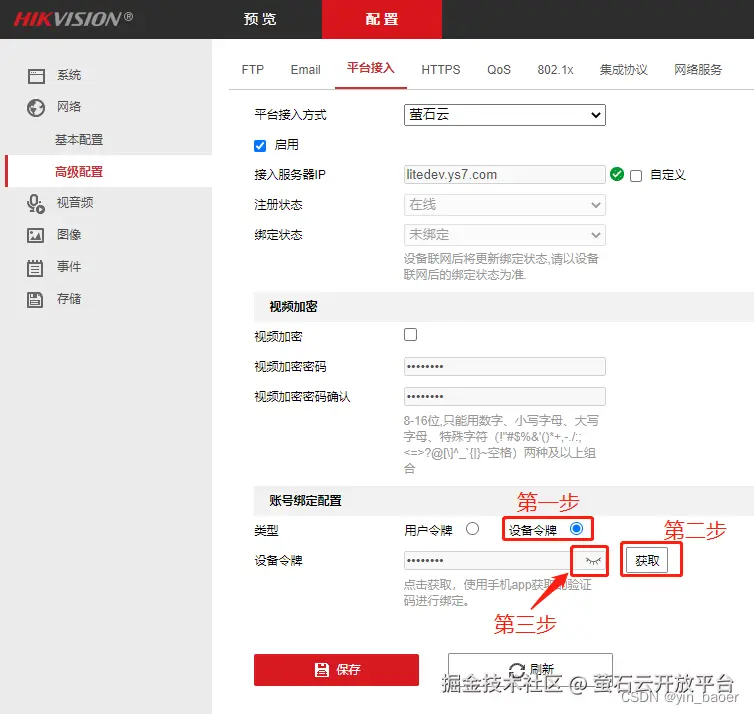Image resolution: width=754 pixels, height=714 pixels.
Task: Click the Hikvision logo
Action: pos(74,19)
